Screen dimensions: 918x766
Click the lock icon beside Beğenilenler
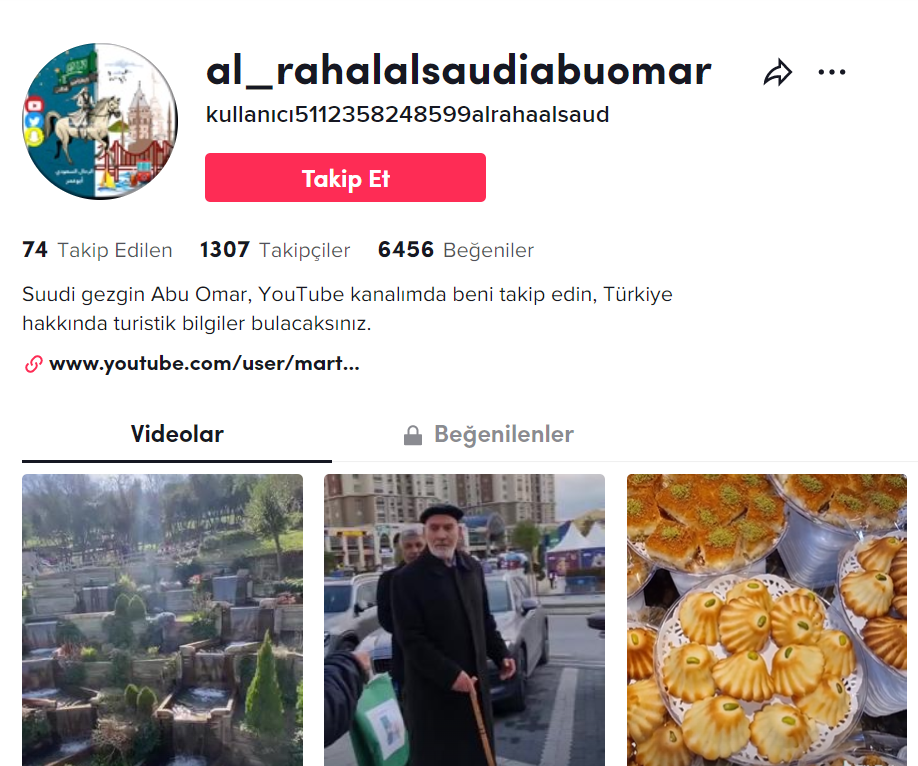413,435
